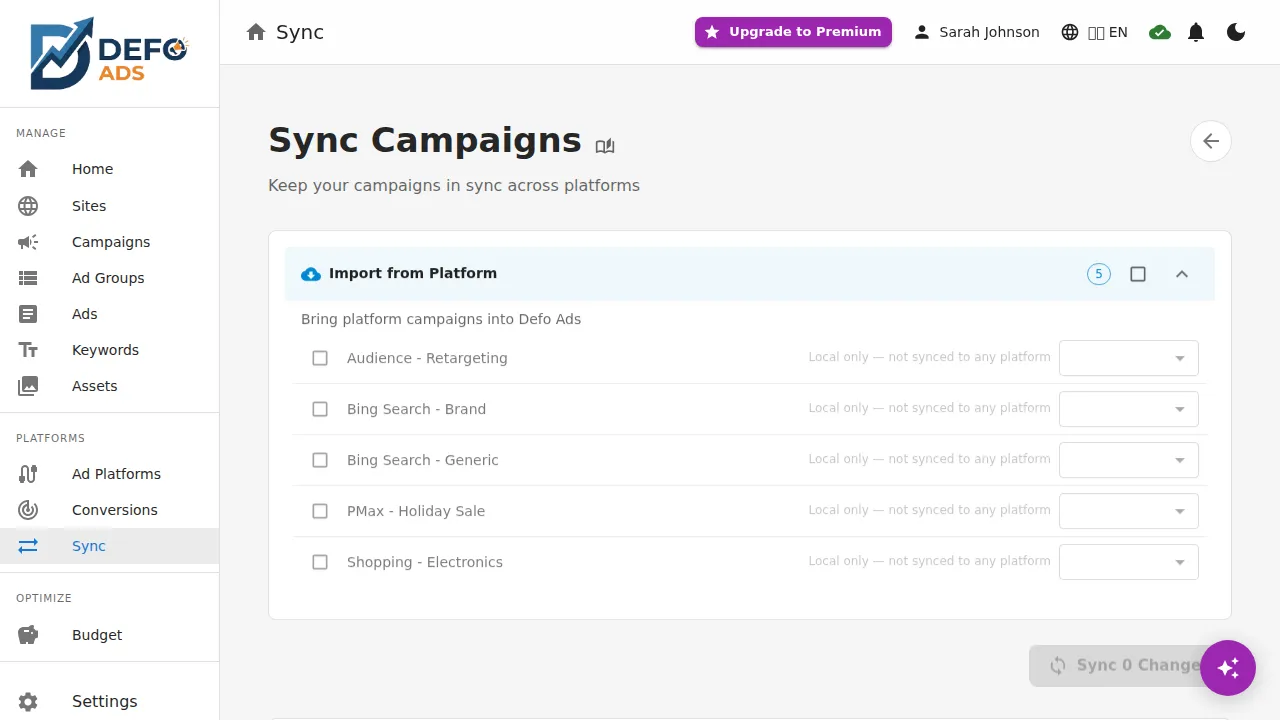Collapse the Import from Platform section
1280x720 pixels.
click(x=1182, y=274)
